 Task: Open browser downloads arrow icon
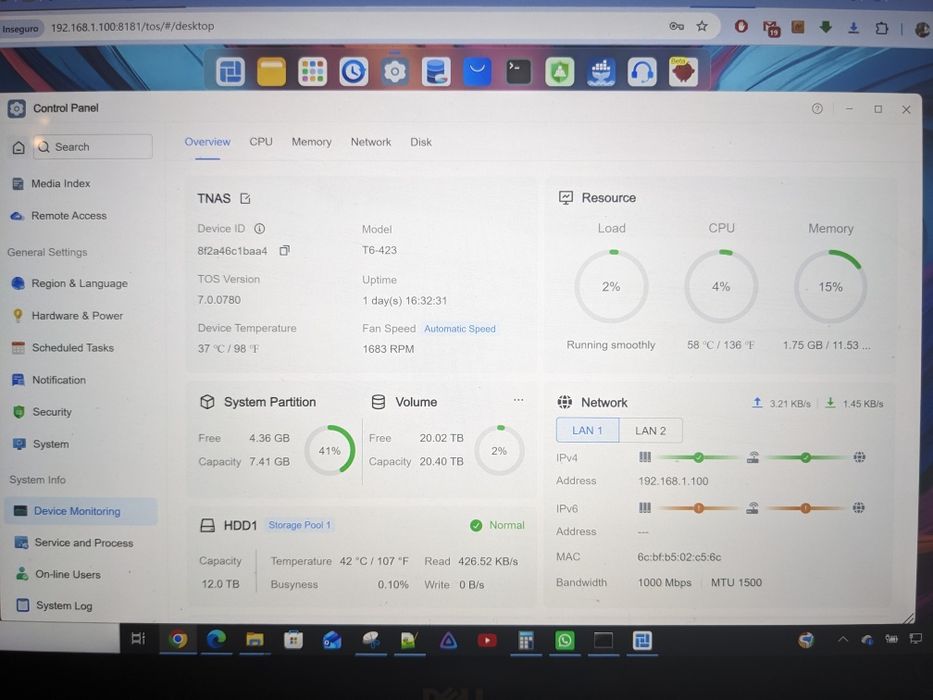click(853, 27)
